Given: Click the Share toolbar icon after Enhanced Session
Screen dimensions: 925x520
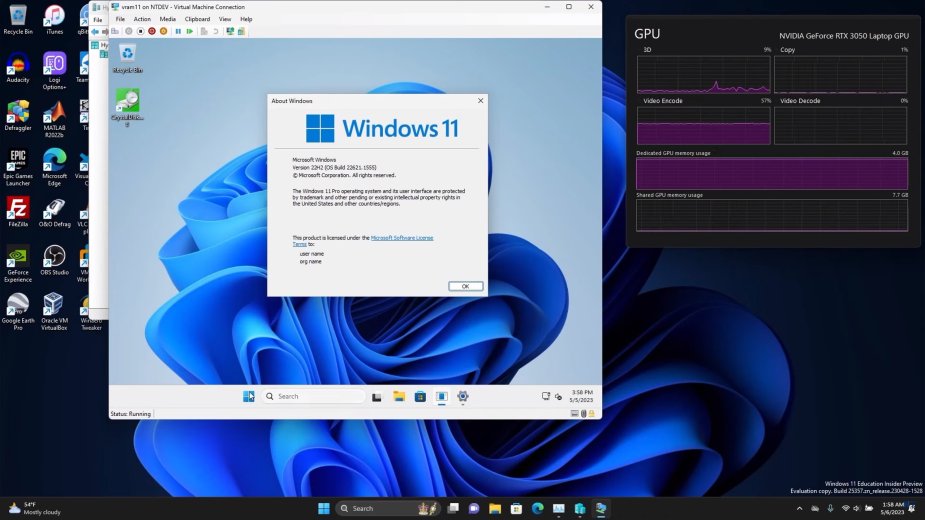Looking at the screenshot, I should point(241,31).
